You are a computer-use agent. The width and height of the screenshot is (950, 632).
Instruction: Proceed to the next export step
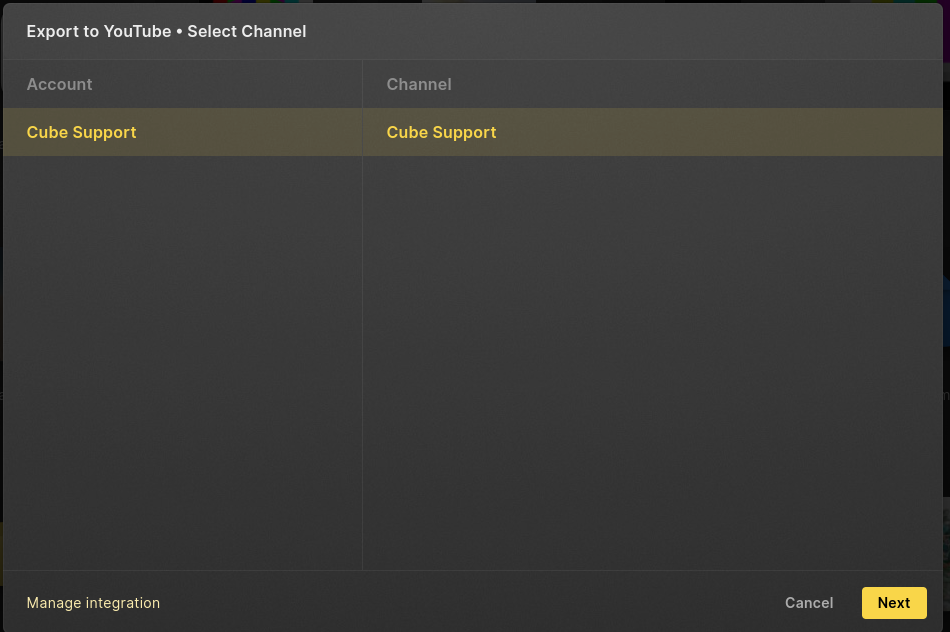pos(894,603)
